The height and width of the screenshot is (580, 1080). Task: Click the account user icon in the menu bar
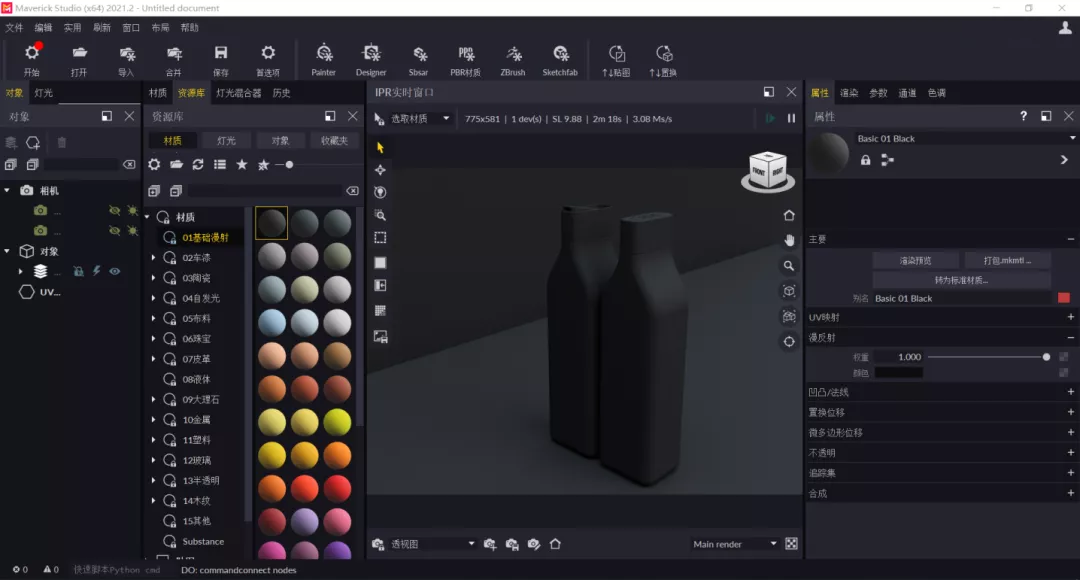pyautogui.click(x=1065, y=28)
